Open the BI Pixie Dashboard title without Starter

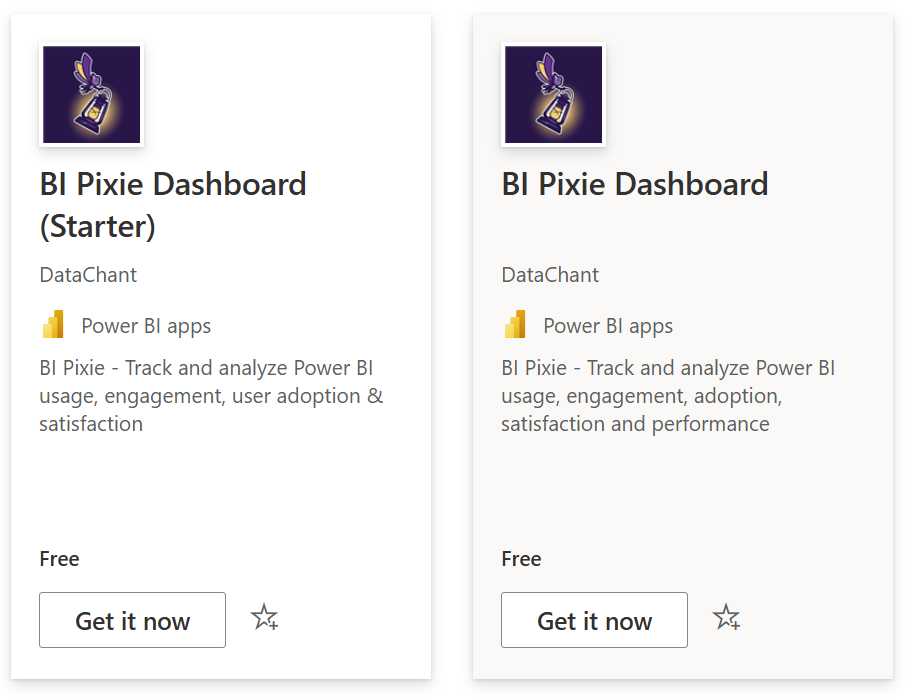click(x=635, y=185)
